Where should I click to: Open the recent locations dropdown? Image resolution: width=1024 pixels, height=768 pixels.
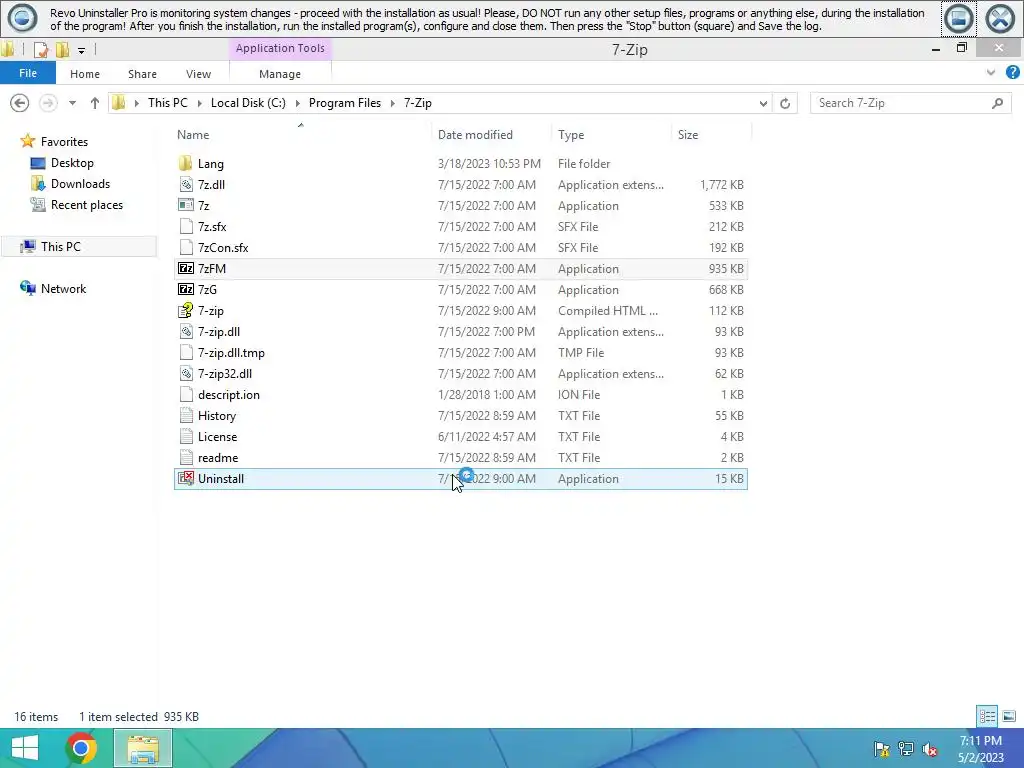[x=72, y=103]
